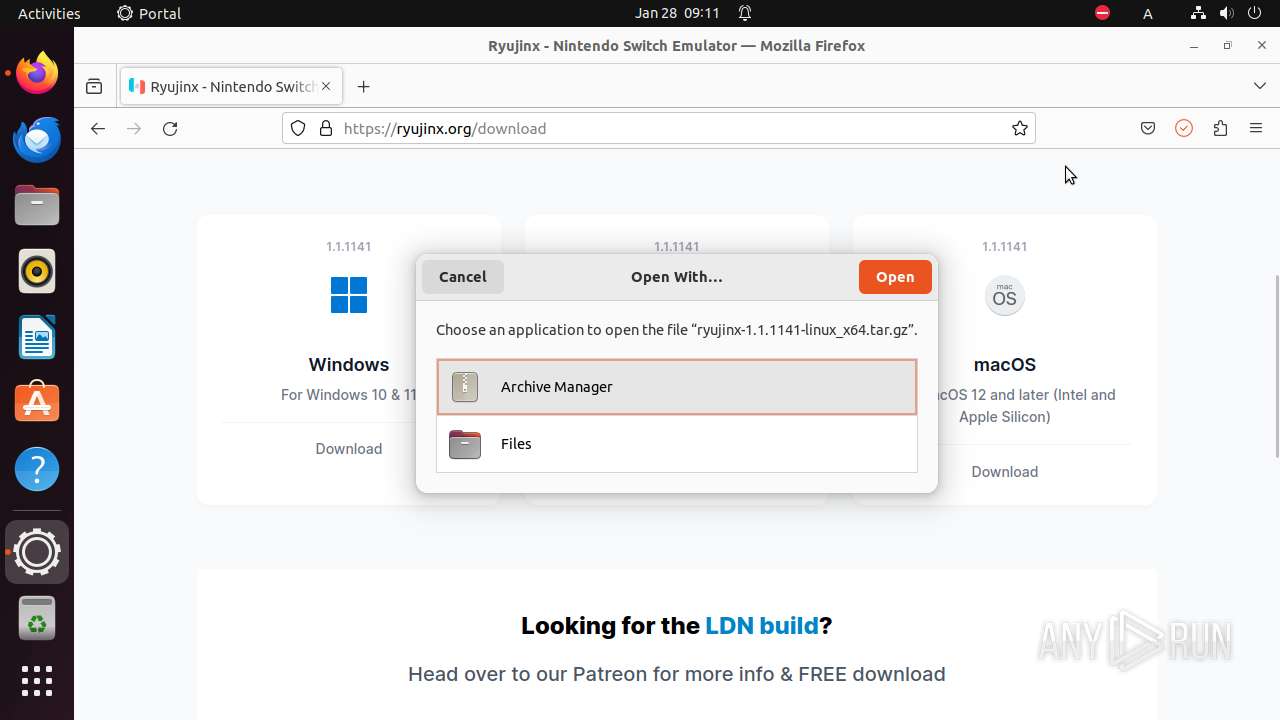This screenshot has height=720, width=1280.
Task: Open Pocket save button
Action: point(1148,128)
